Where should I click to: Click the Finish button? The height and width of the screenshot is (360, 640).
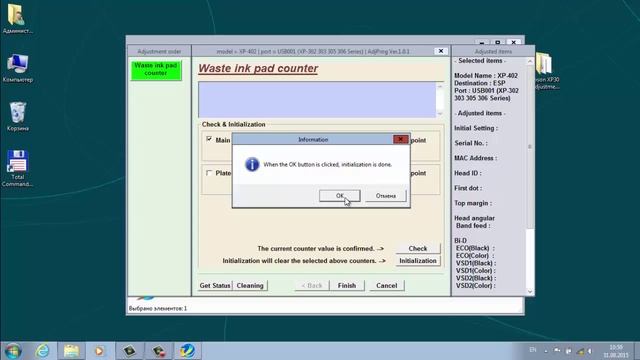point(347,285)
